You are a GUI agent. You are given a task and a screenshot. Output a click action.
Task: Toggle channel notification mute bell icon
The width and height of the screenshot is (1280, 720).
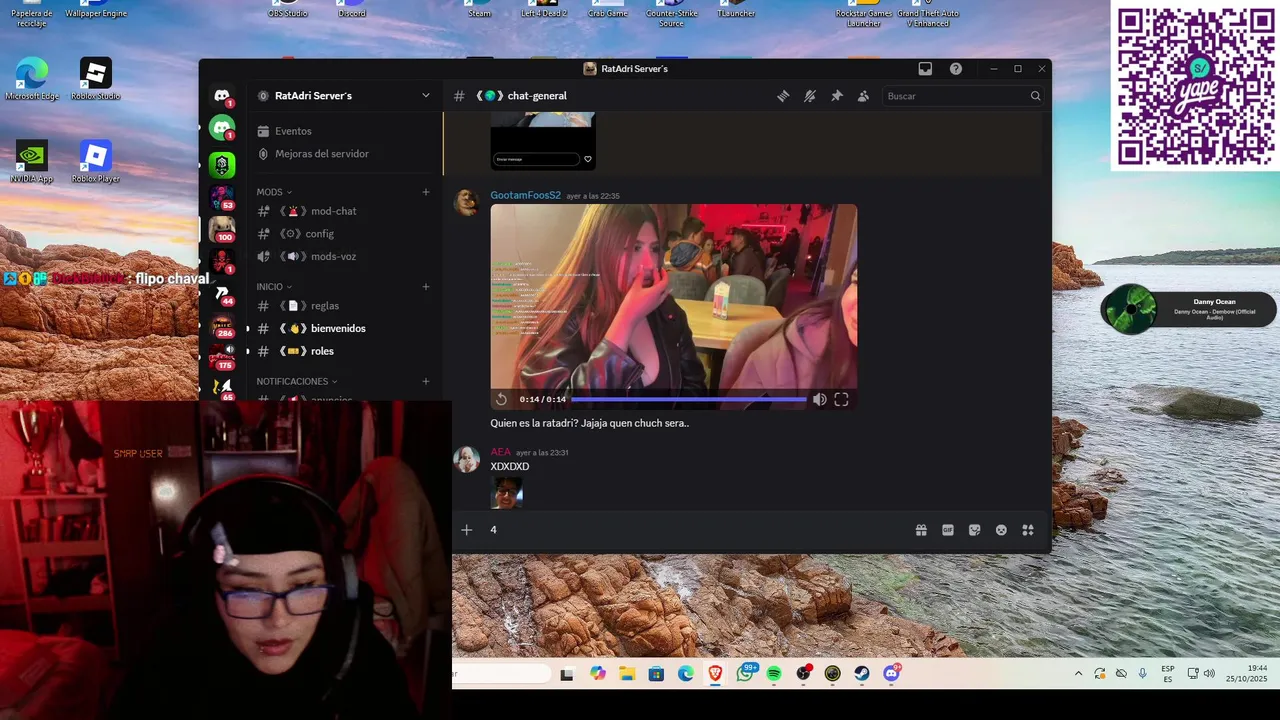810,96
